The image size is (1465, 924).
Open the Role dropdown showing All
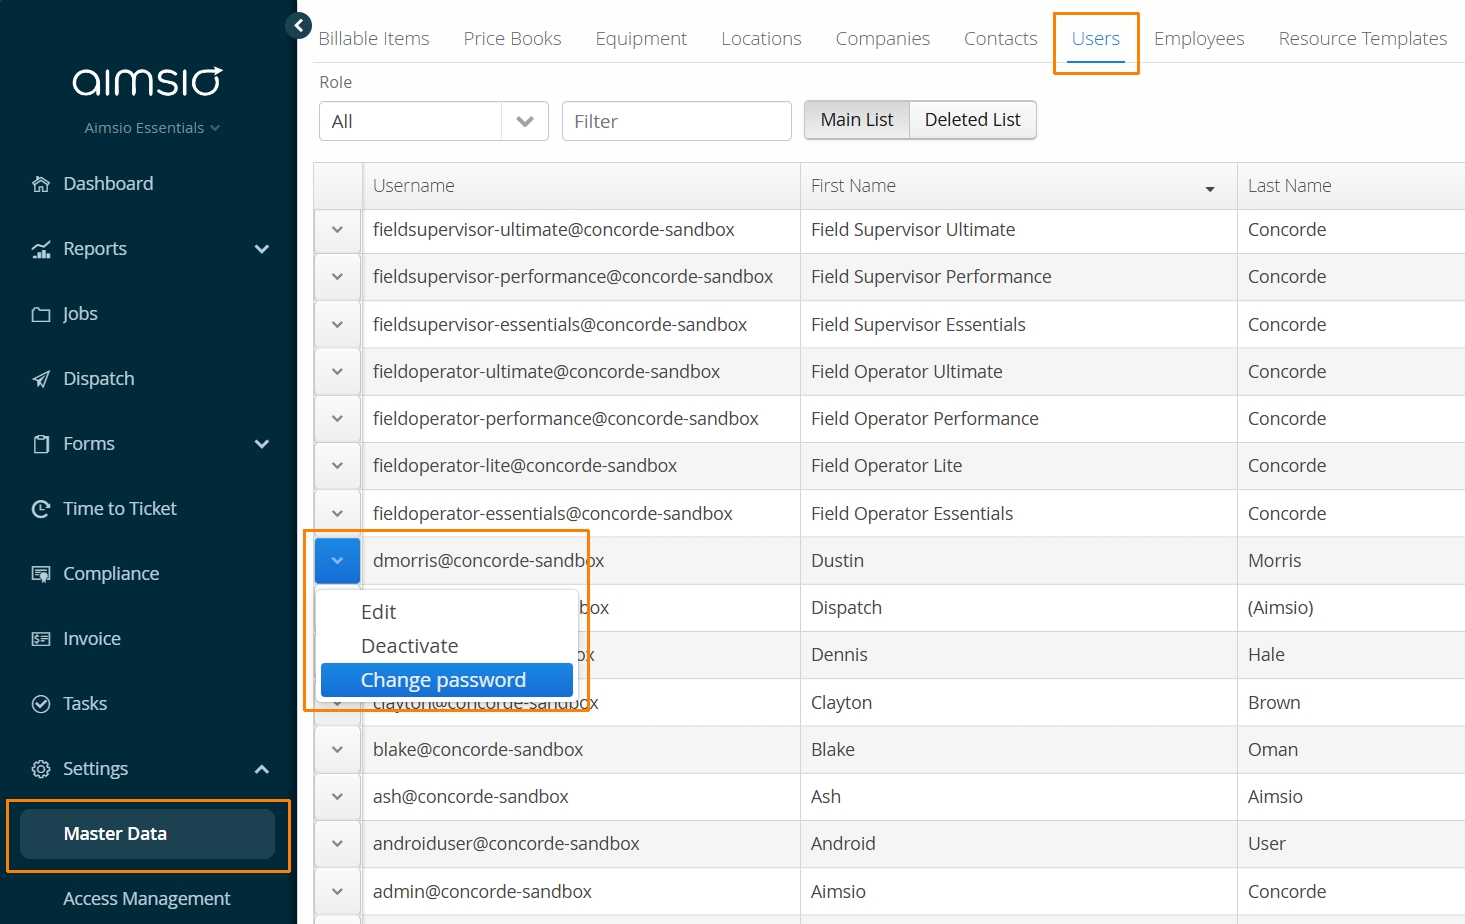click(434, 121)
